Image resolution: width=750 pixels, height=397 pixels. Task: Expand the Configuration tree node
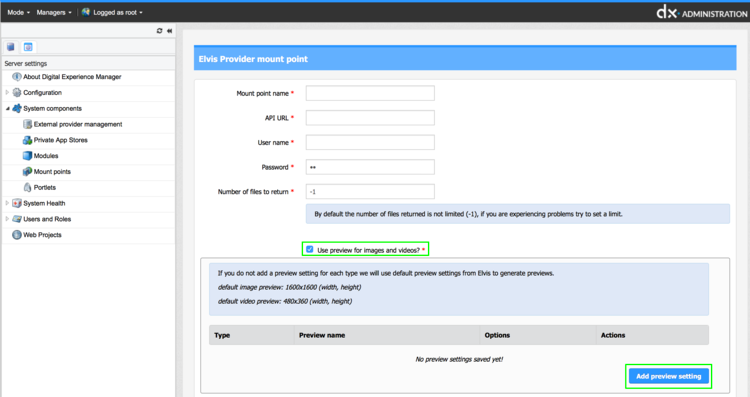pyautogui.click(x=7, y=92)
